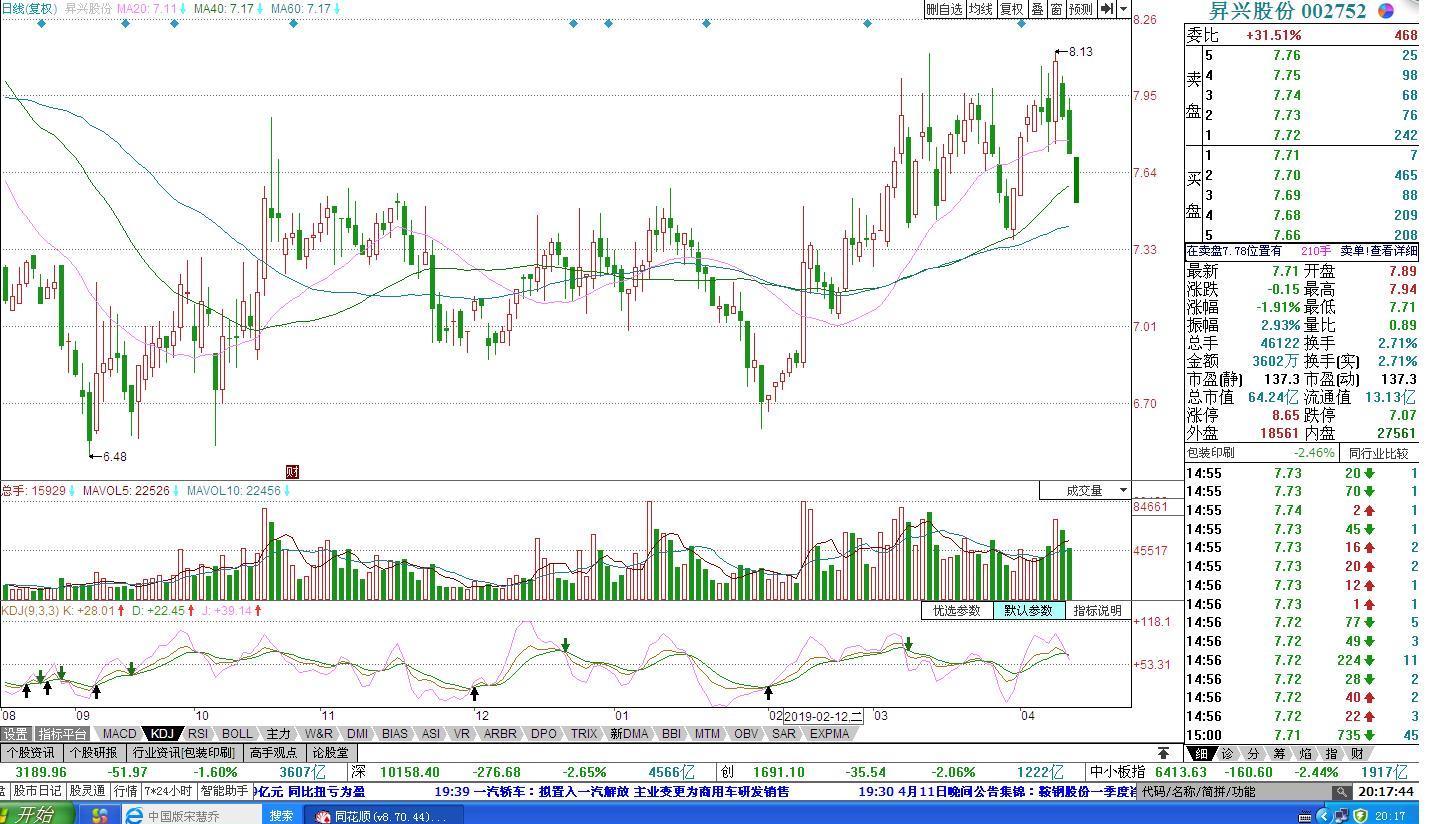This screenshot has height=824, width=1440.
Task: Switch to the BOLL indicator tab
Action: point(237,734)
